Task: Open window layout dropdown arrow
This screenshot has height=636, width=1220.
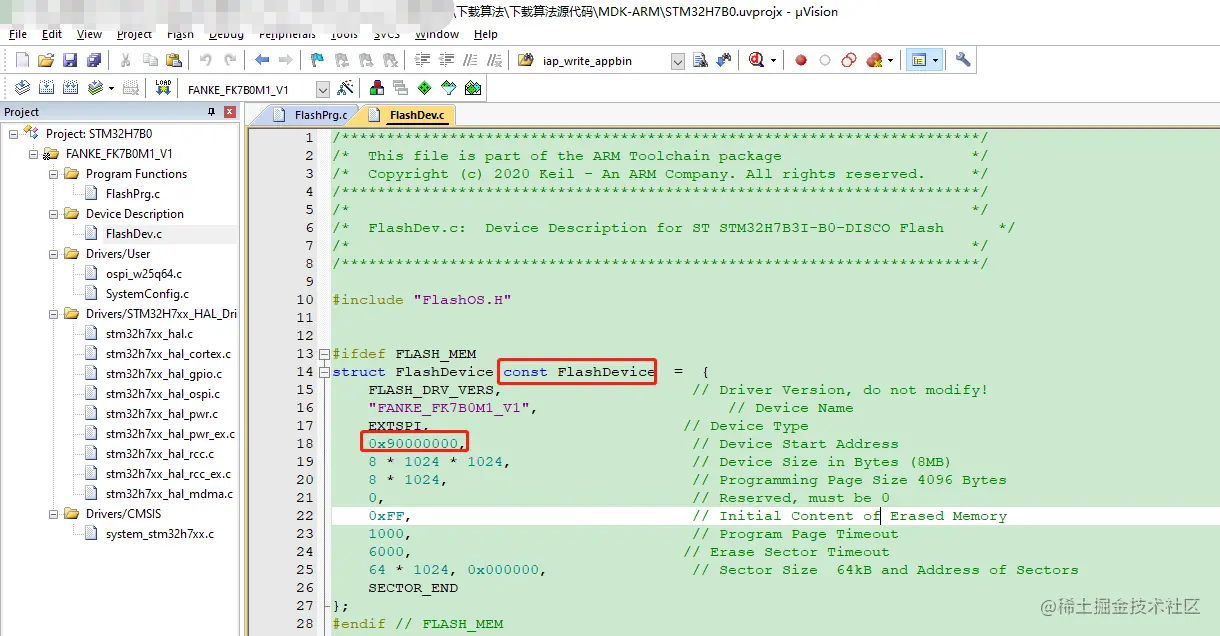Action: (x=936, y=60)
